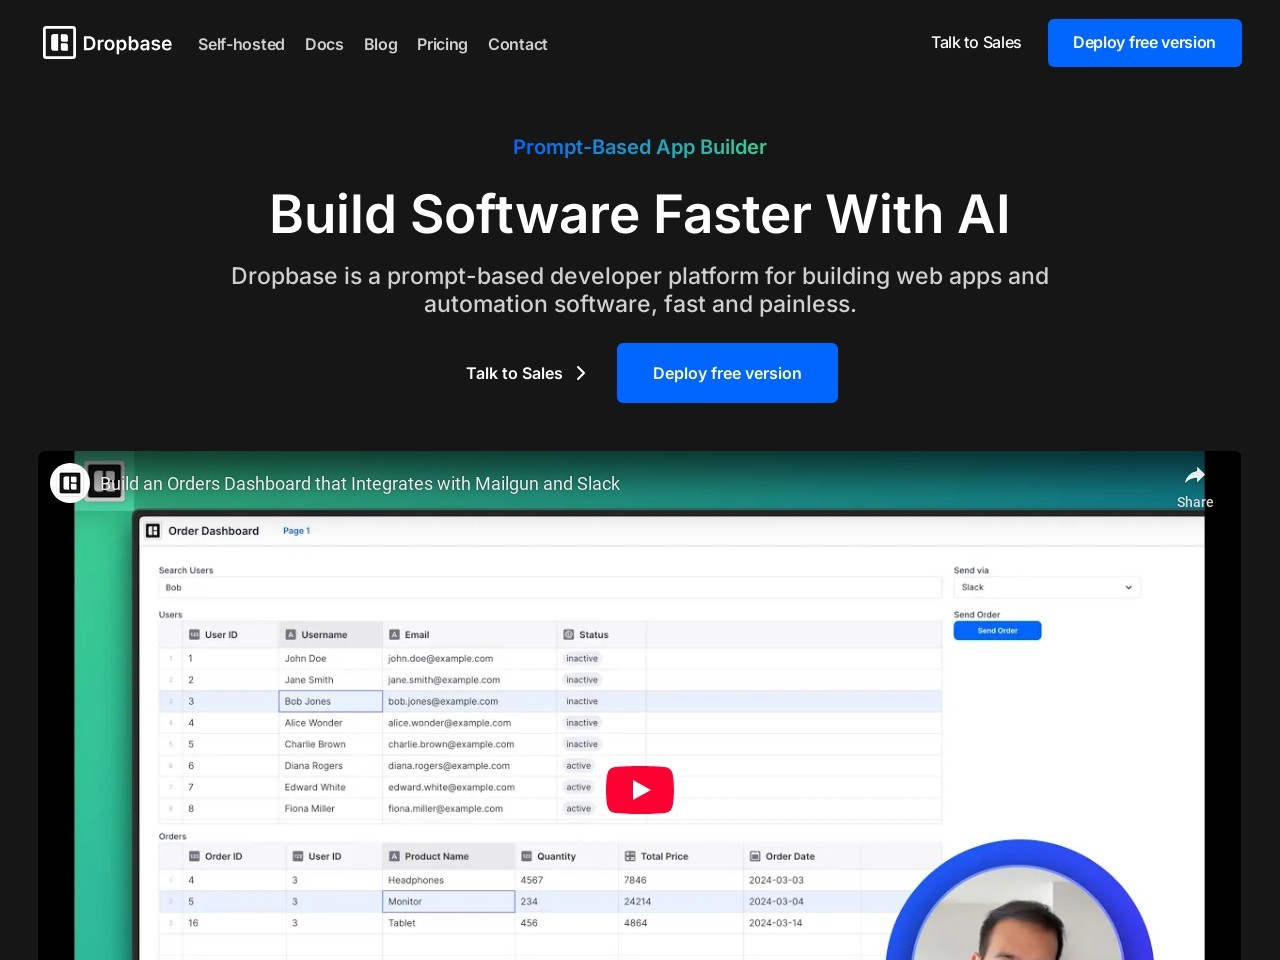This screenshot has width=1280, height=960.
Task: Click the Bob Jones username cell
Action: [x=330, y=701]
